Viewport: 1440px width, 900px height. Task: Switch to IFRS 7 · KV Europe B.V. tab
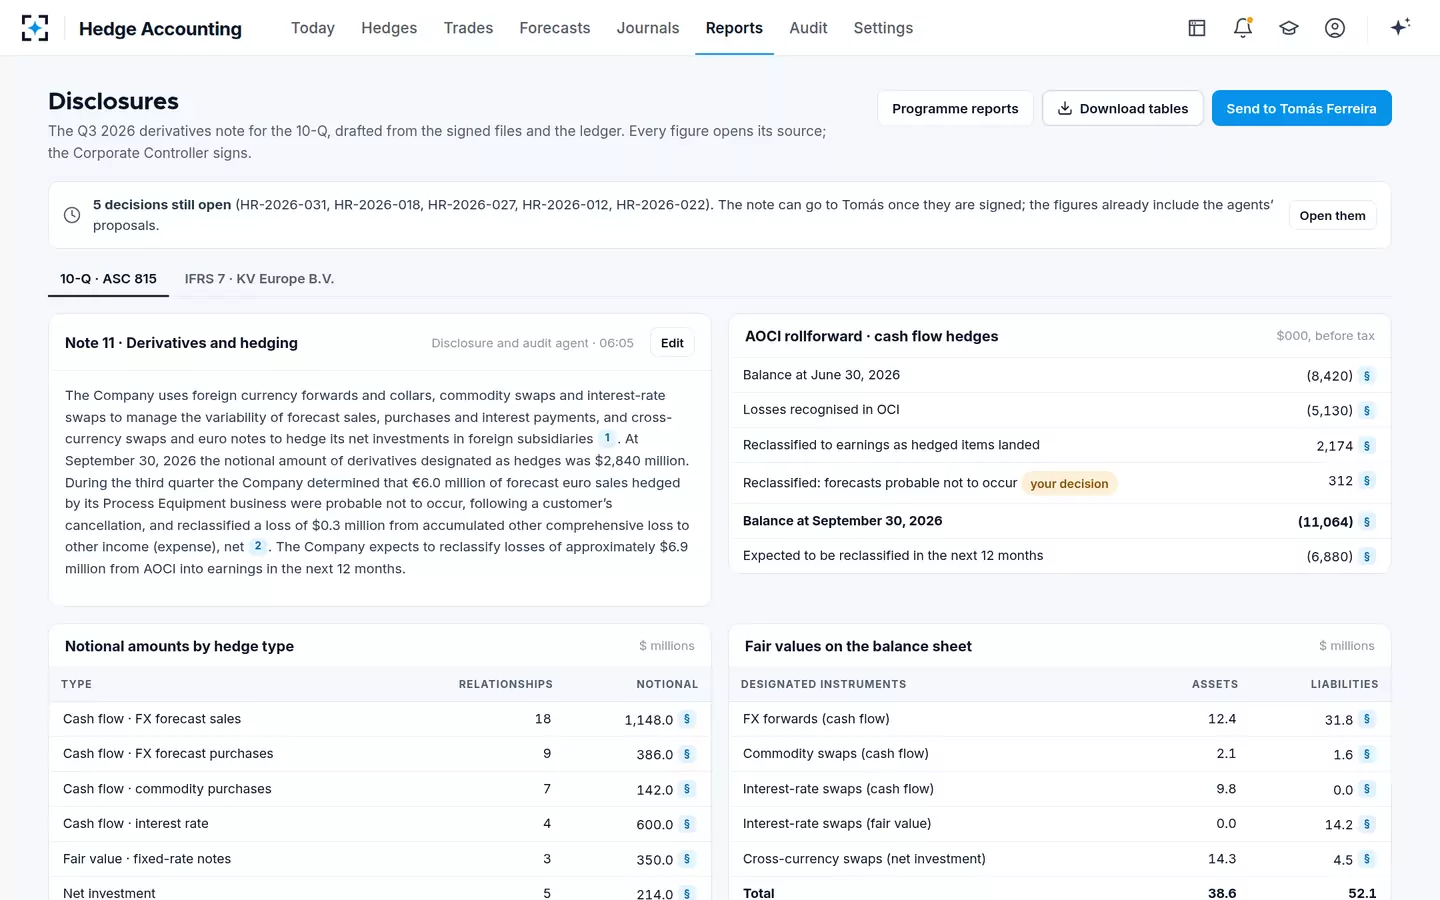(x=259, y=279)
